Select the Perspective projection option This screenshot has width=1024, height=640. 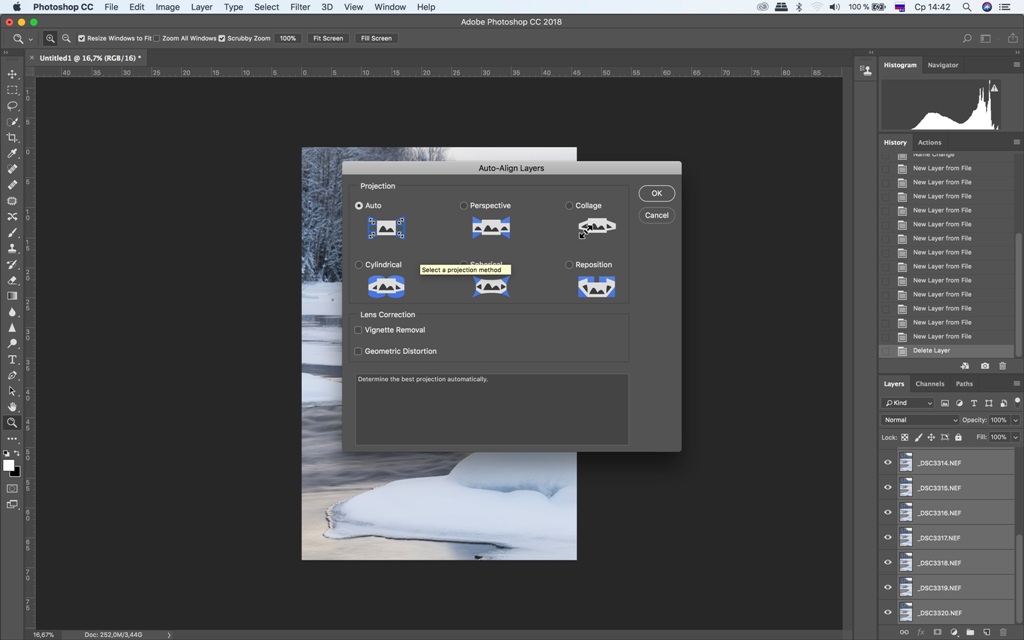pos(464,206)
